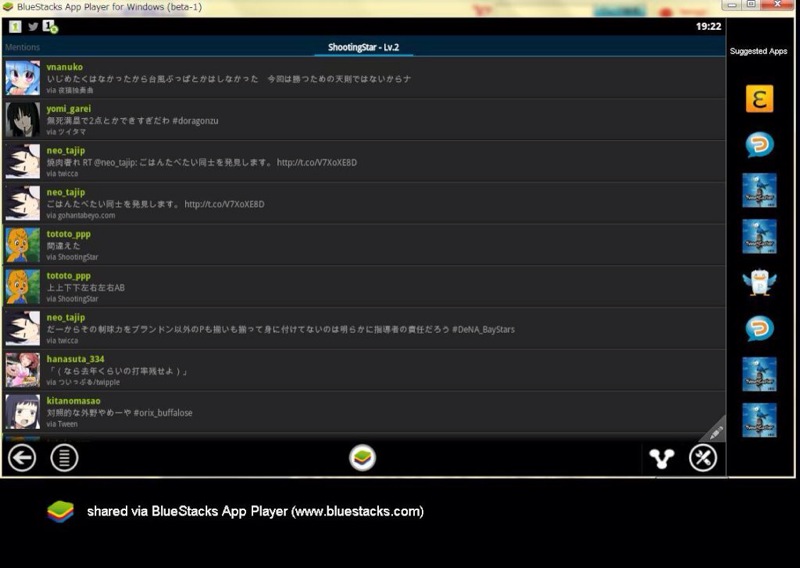Tap the #doragonzu hashtag
The height and width of the screenshot is (568, 800).
click(195, 120)
